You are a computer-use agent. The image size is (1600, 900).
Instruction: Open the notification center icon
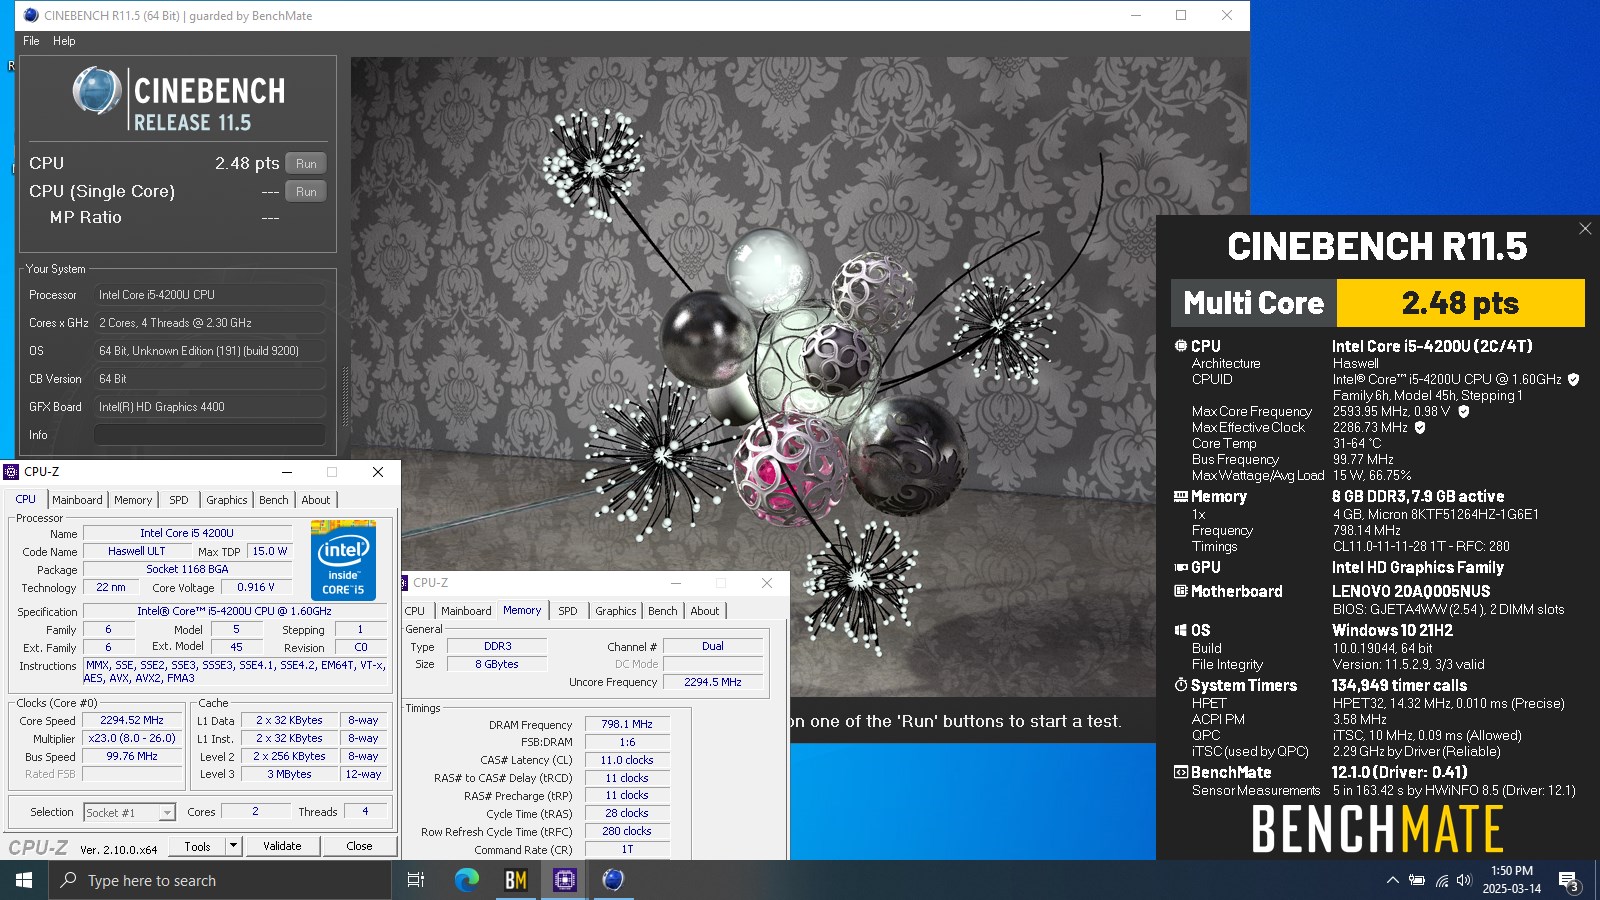point(1569,881)
